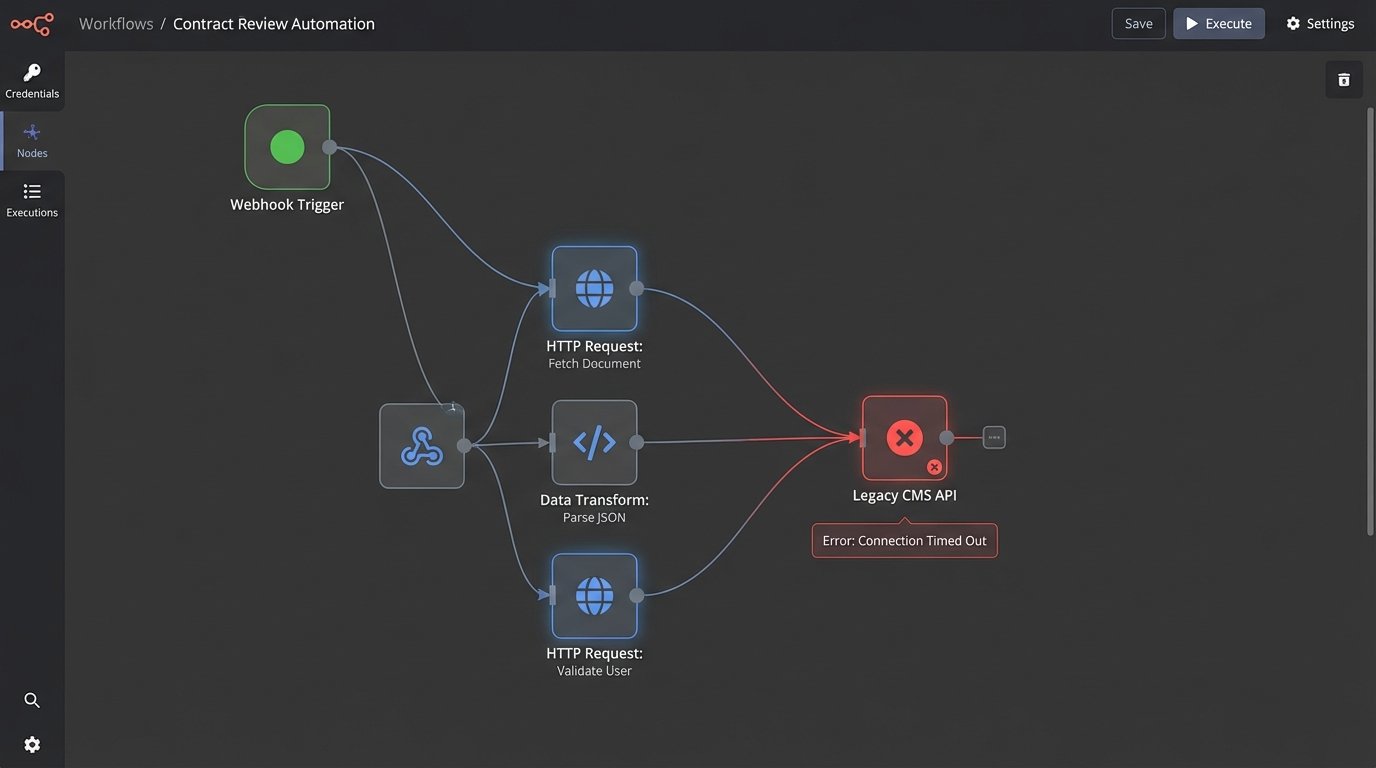Image resolution: width=1376 pixels, height=768 pixels.
Task: Click the vertical scrollbar on right edge
Action: 1370,320
